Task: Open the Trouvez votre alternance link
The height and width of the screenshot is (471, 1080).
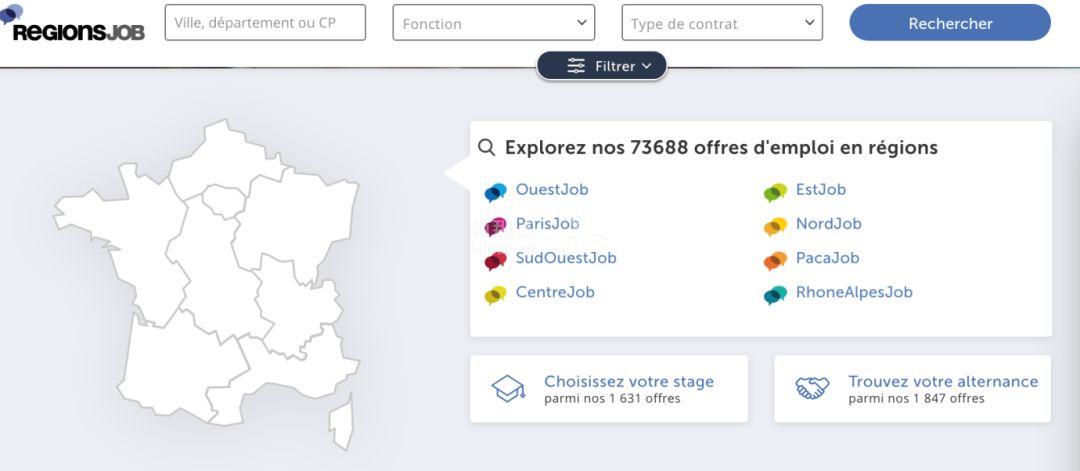Action: click(943, 381)
